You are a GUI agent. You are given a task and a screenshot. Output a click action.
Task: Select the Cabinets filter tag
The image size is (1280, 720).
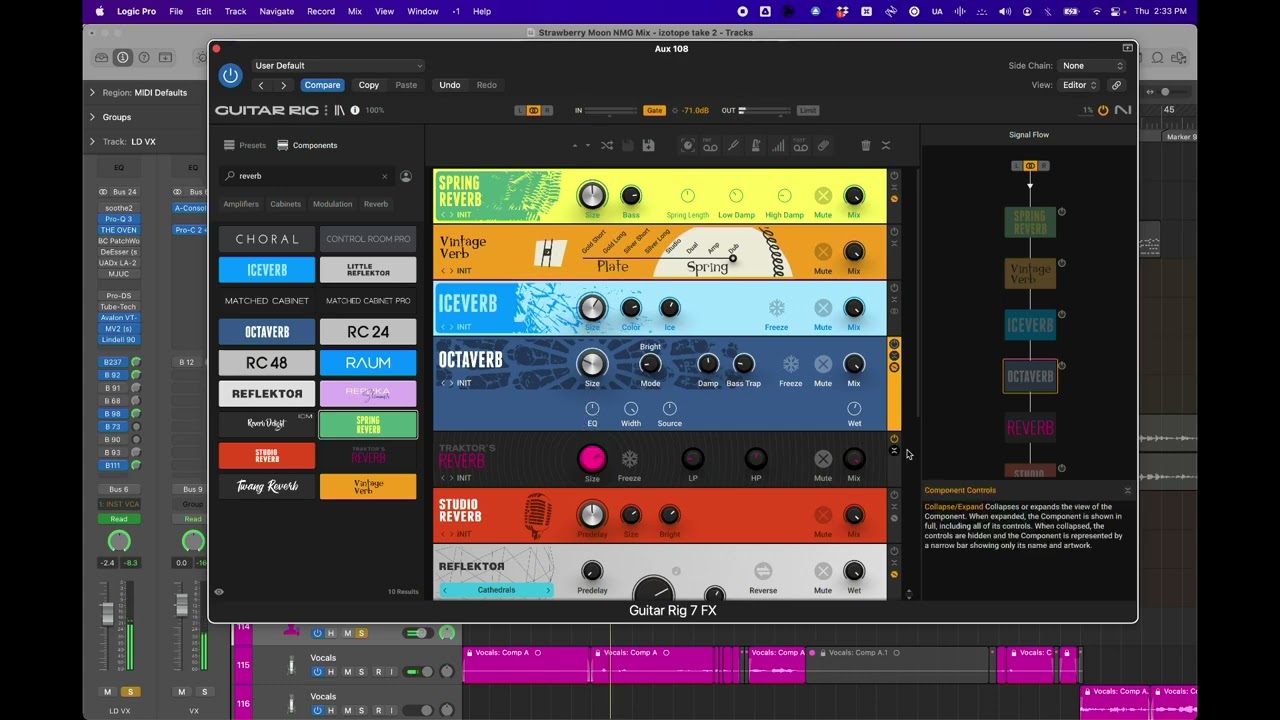point(286,204)
